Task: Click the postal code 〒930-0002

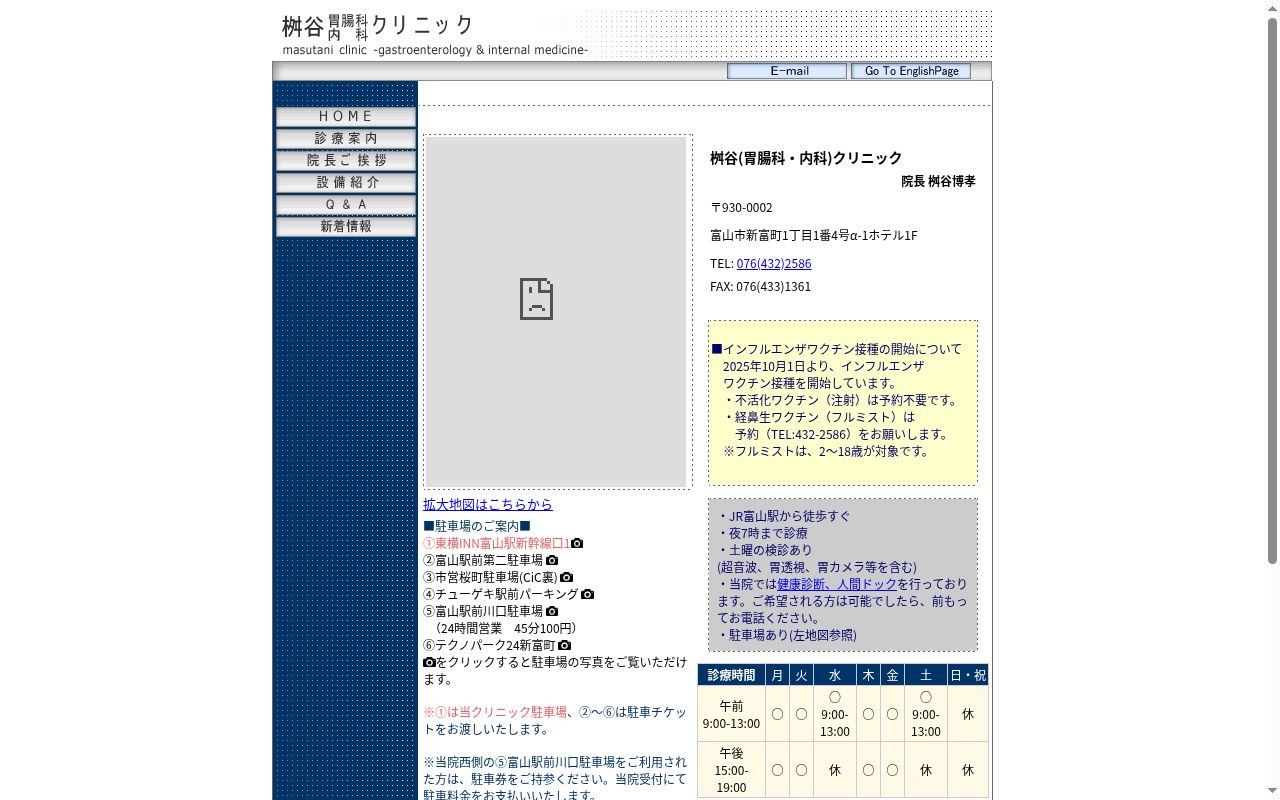Action: [741, 207]
